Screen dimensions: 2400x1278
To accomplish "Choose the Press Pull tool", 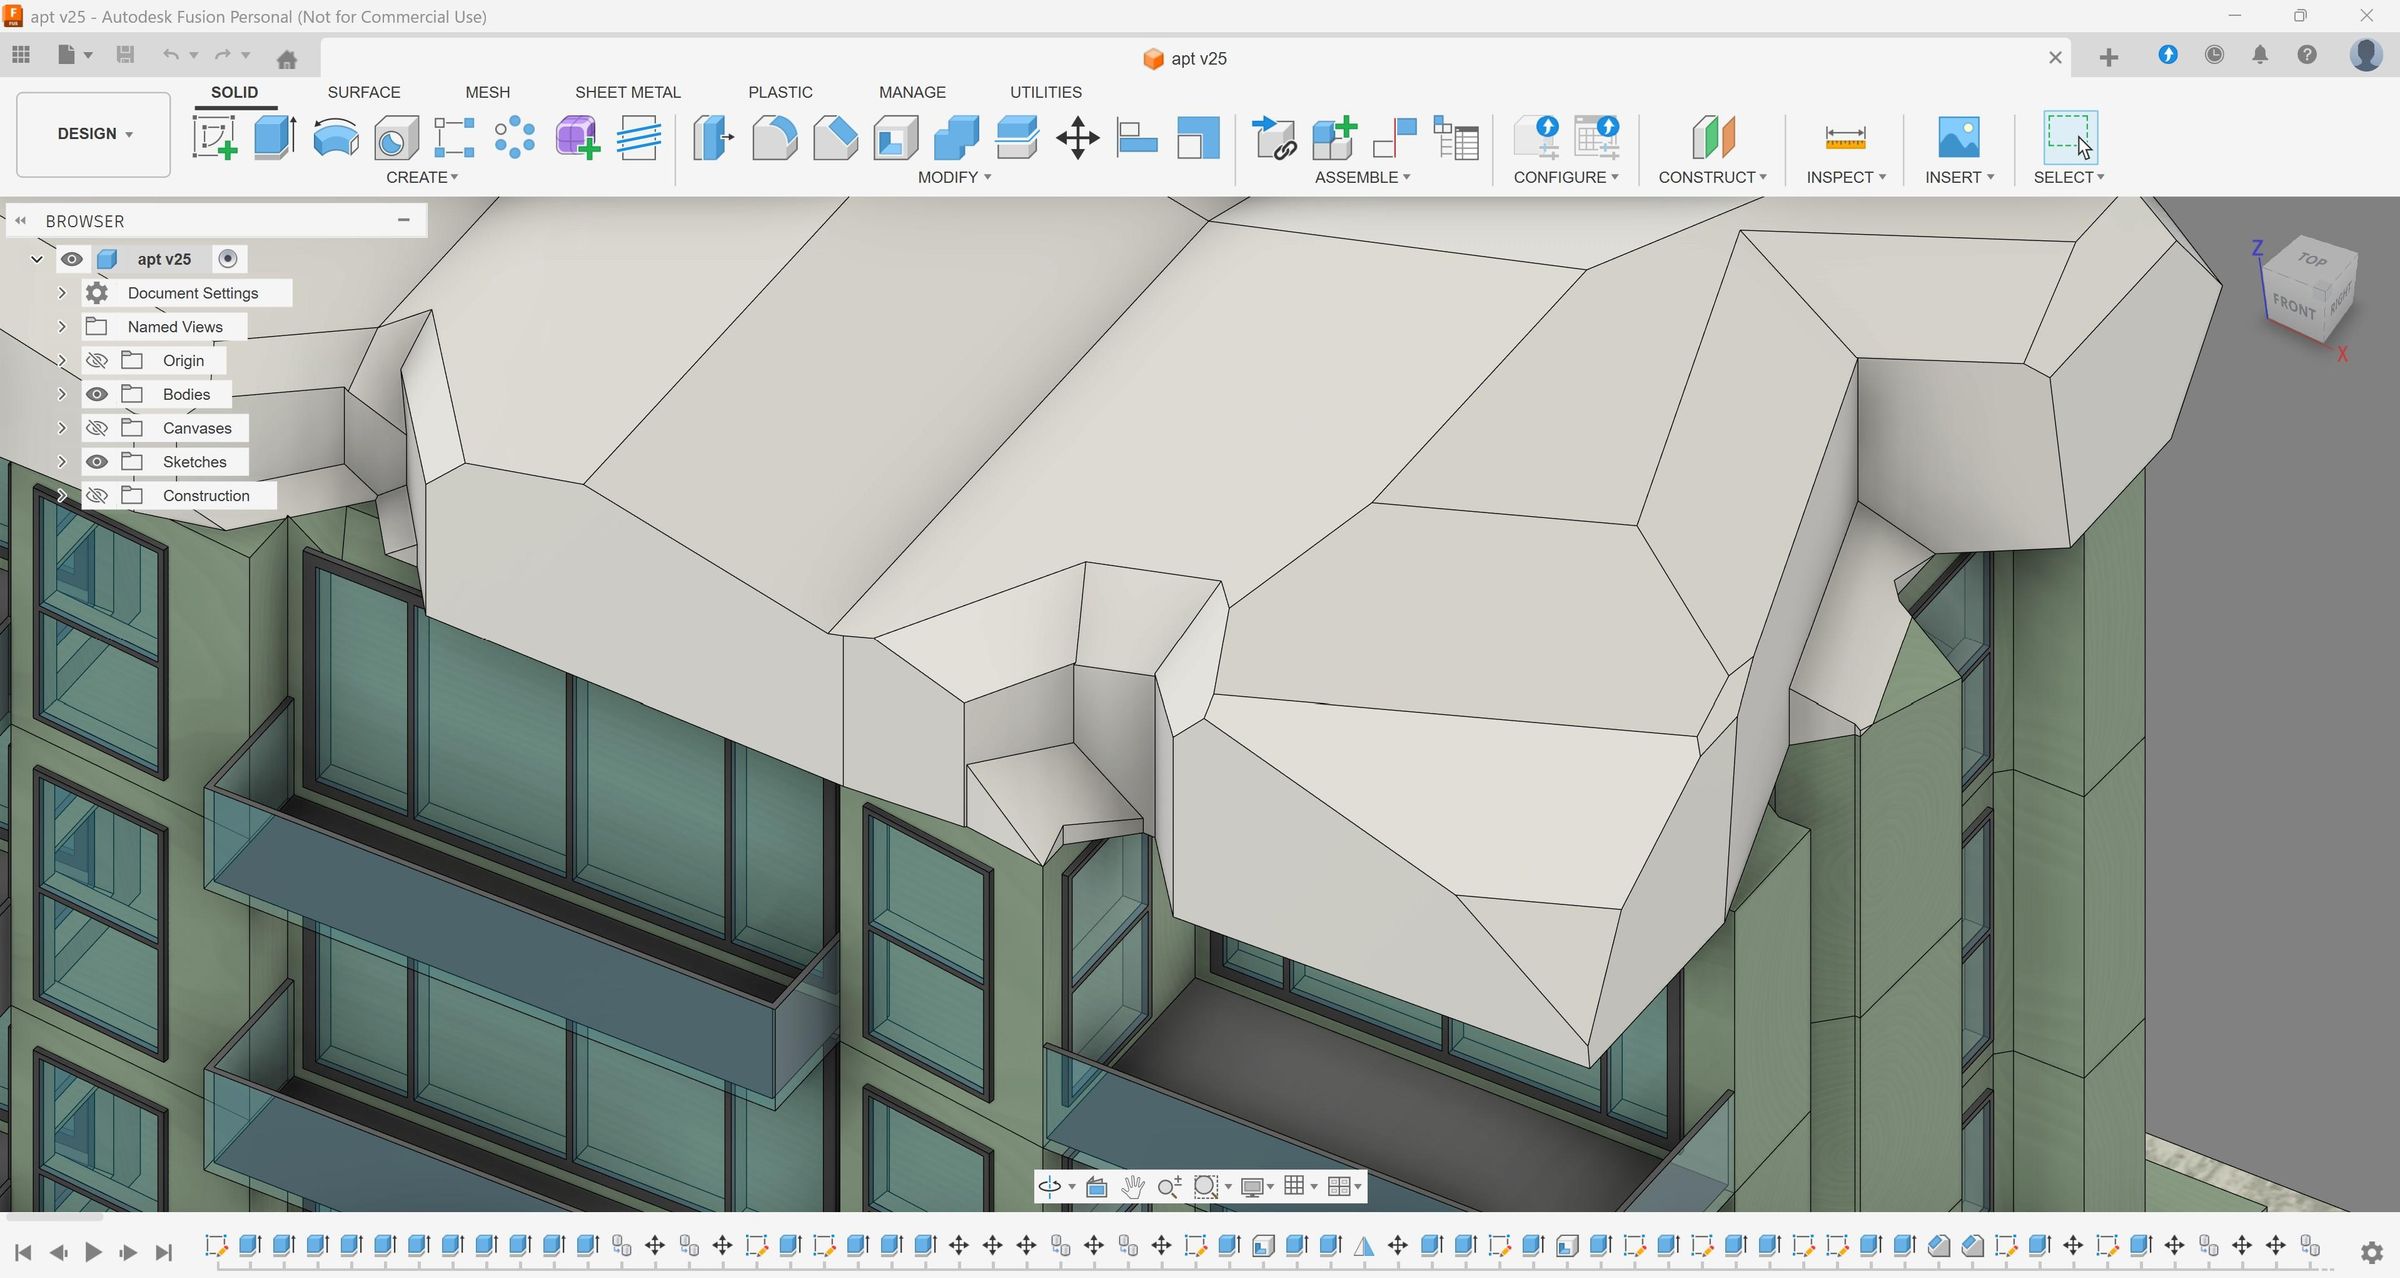I will click(713, 137).
